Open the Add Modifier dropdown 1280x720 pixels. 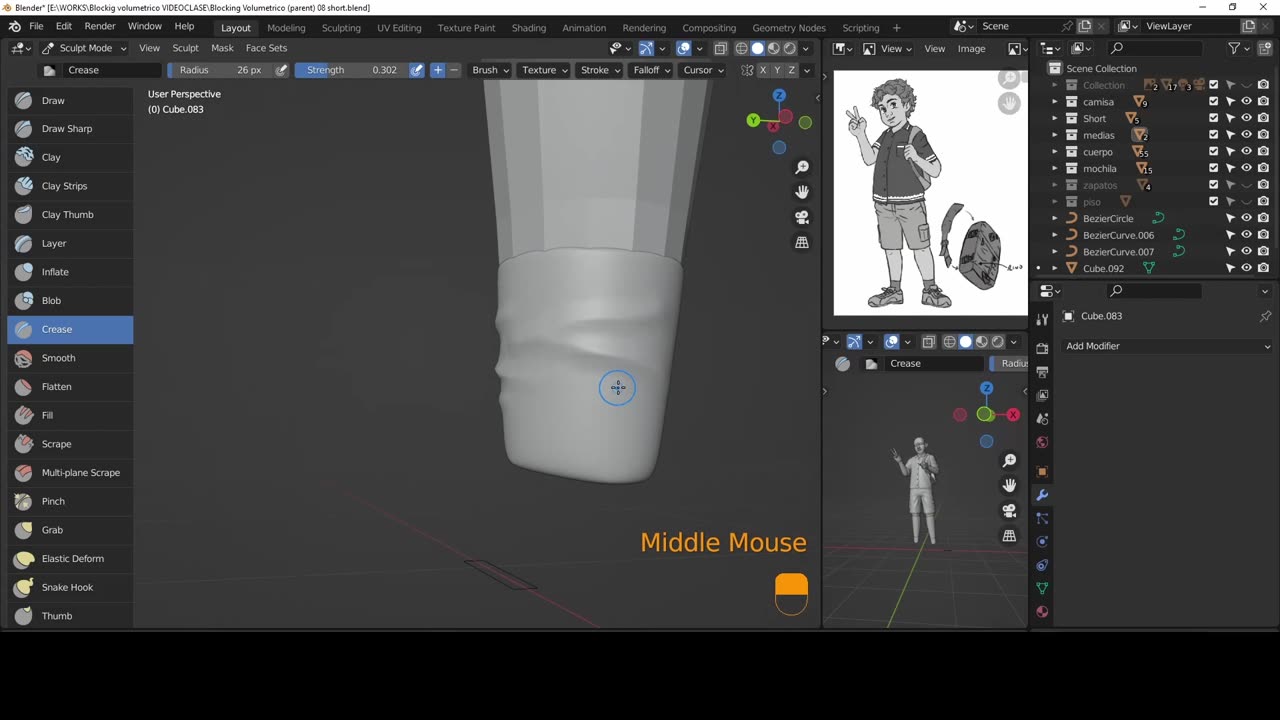click(x=1167, y=346)
